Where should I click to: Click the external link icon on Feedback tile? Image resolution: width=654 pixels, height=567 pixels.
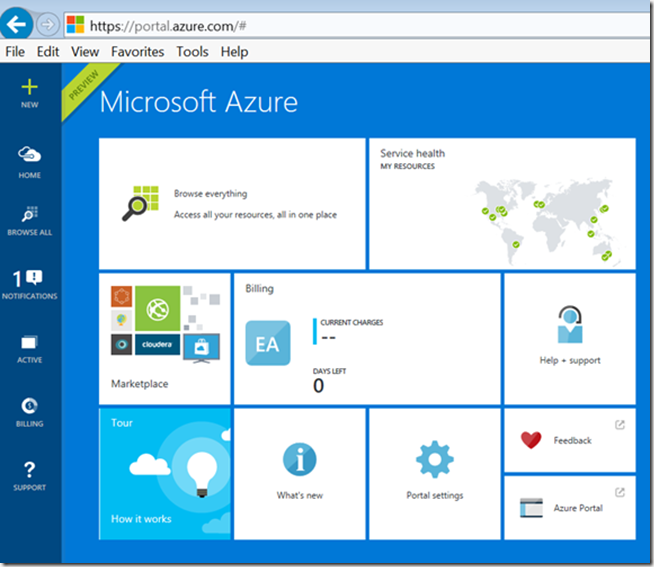point(620,425)
